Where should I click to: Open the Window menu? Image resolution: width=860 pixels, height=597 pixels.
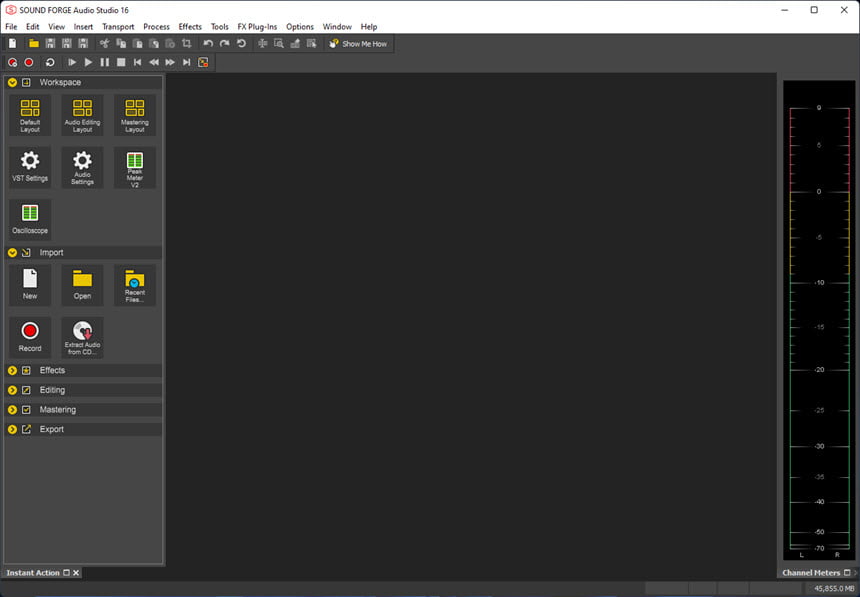pyautogui.click(x=337, y=26)
